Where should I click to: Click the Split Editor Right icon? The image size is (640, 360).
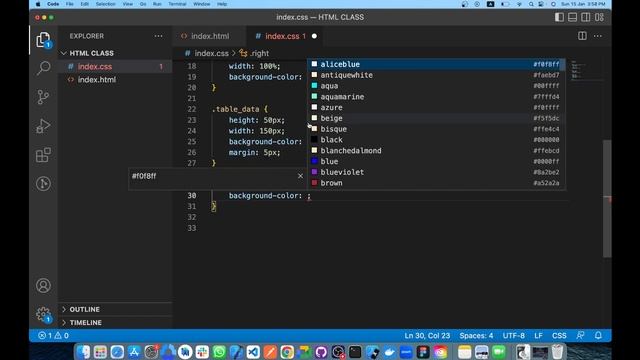point(582,36)
